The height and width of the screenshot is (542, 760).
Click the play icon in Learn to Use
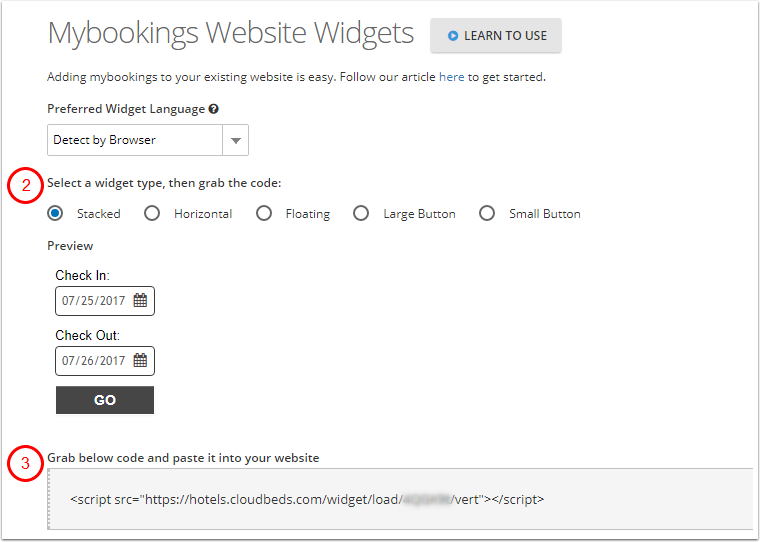pos(453,36)
